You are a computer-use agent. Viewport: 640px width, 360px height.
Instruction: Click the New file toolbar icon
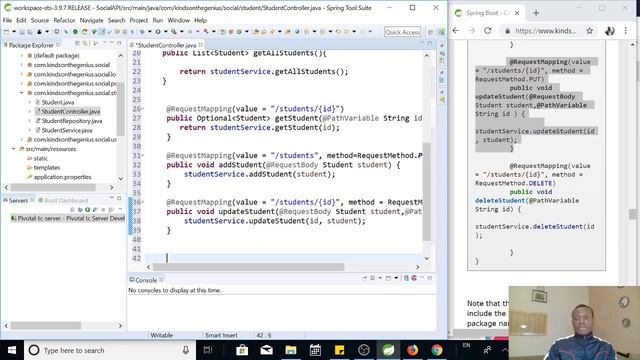[x=6, y=32]
